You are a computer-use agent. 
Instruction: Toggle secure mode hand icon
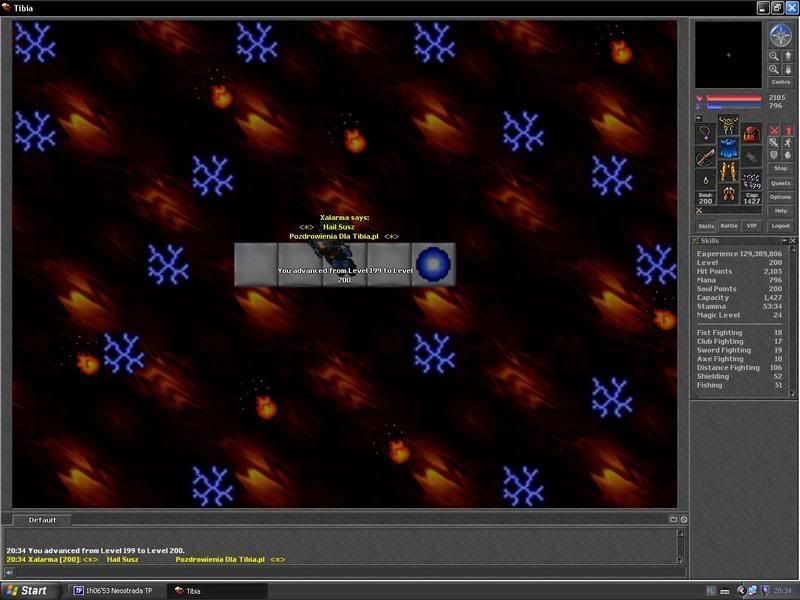point(788,155)
